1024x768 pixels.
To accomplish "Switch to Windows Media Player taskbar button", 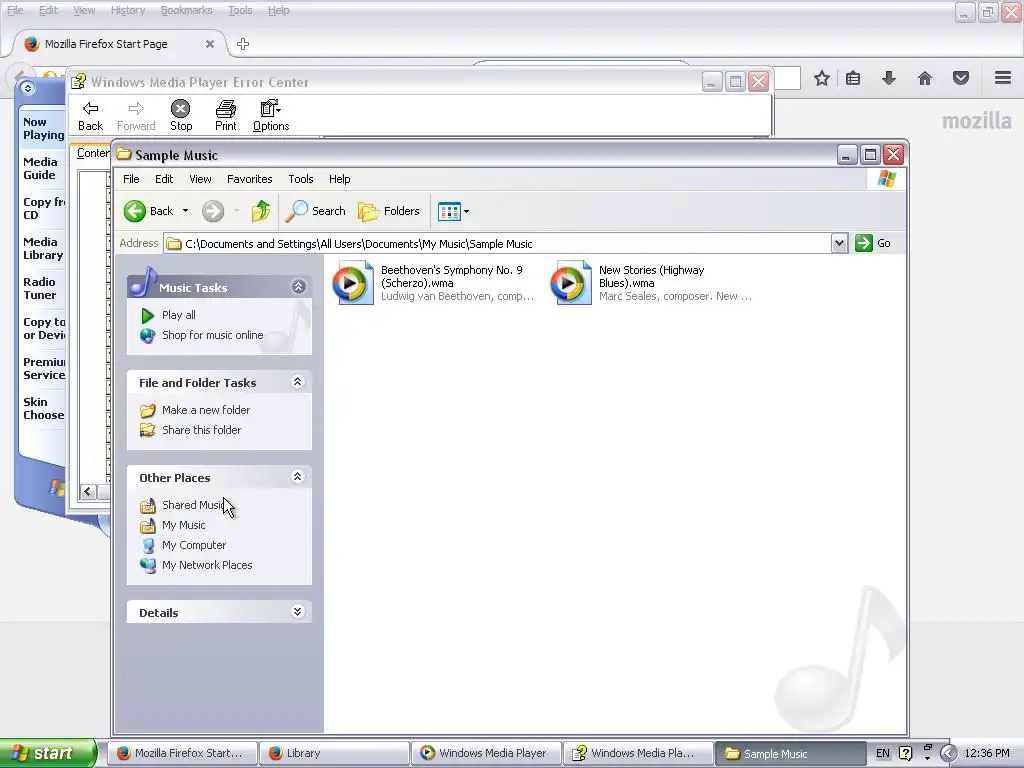I will 486,753.
